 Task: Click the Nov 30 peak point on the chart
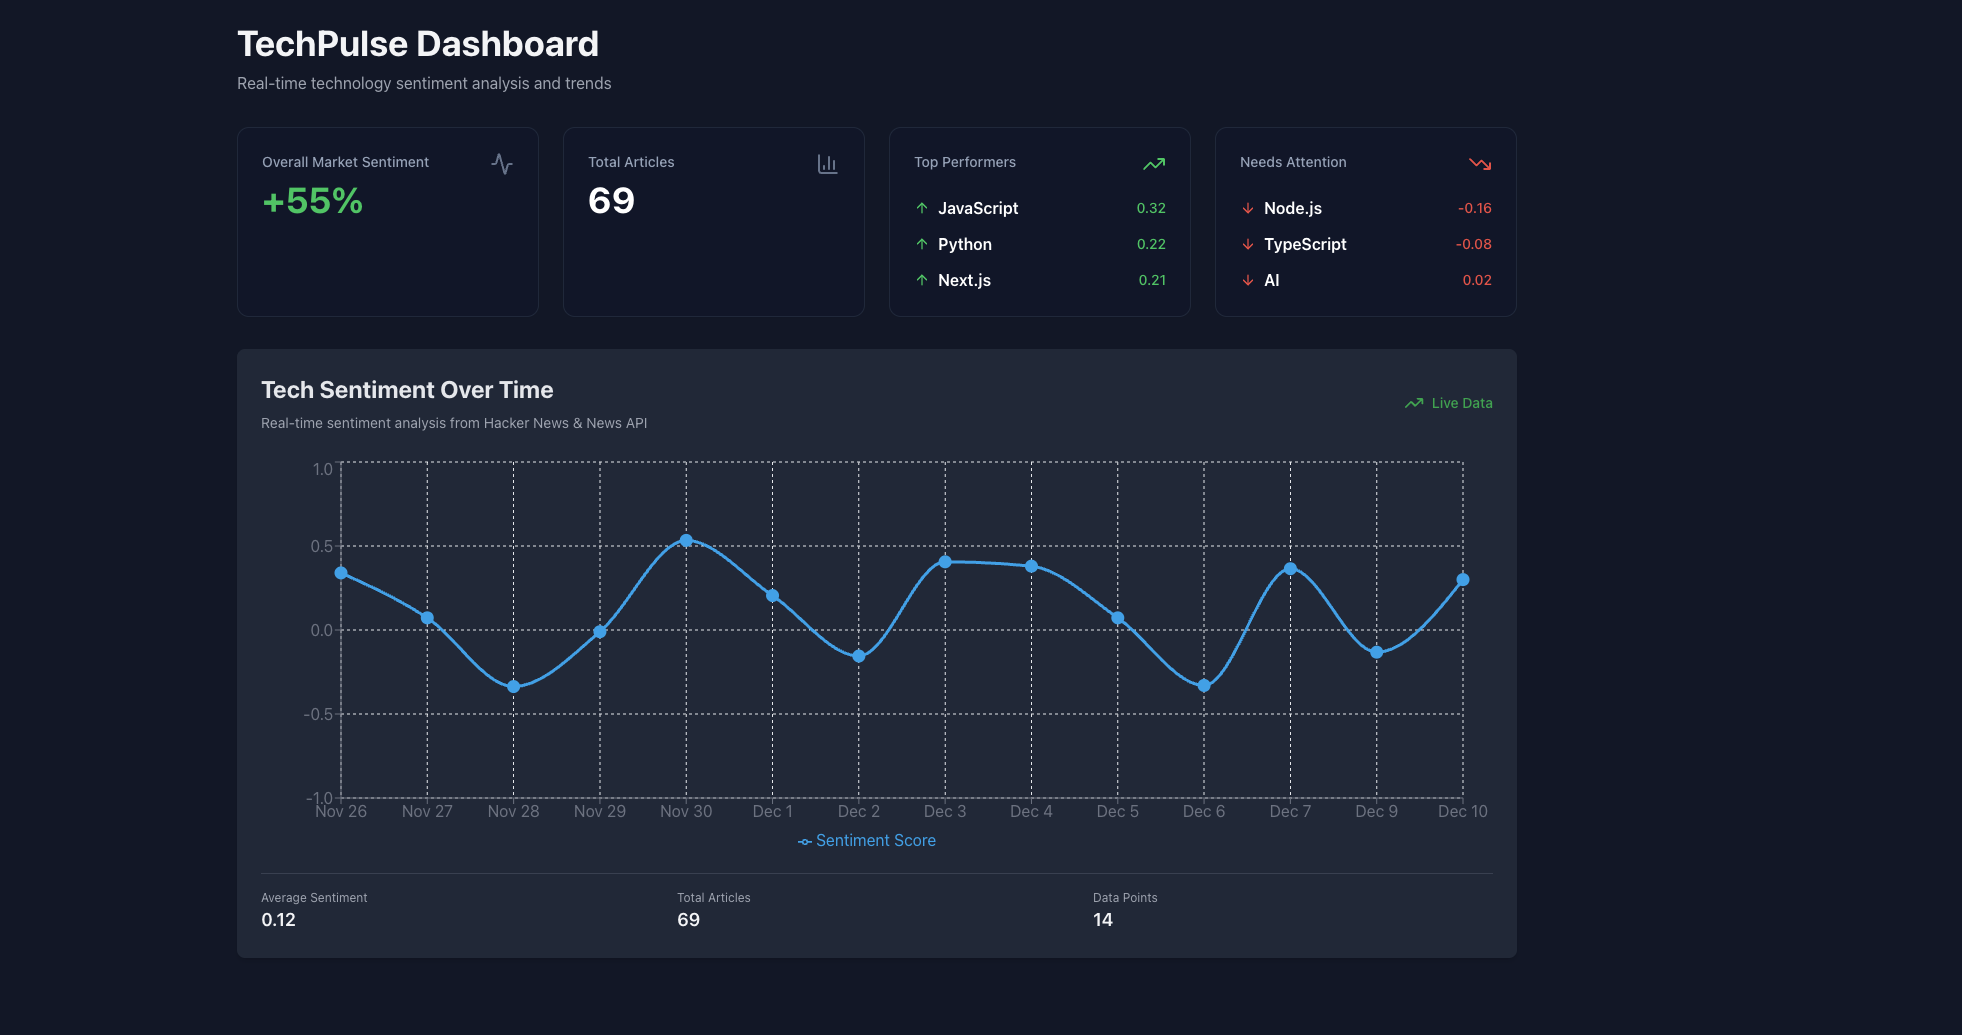click(686, 540)
